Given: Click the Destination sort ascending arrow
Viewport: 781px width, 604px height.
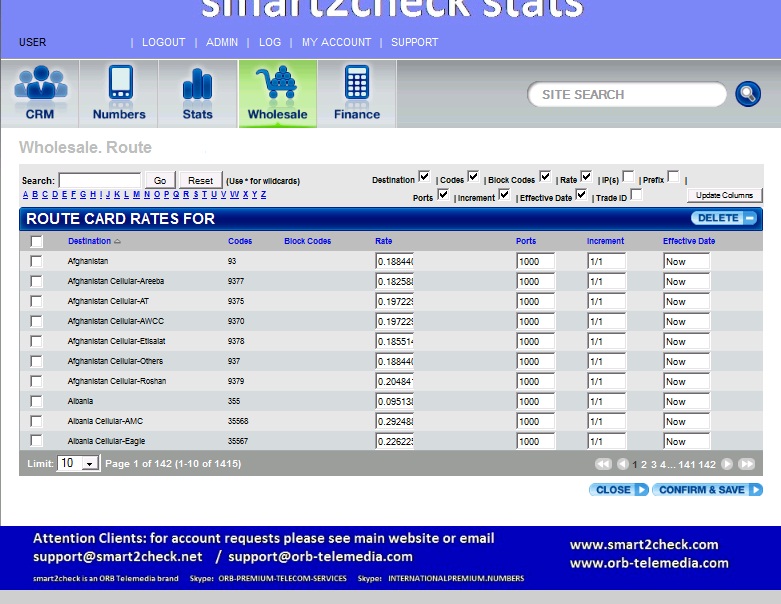Looking at the screenshot, I should click(x=117, y=242).
